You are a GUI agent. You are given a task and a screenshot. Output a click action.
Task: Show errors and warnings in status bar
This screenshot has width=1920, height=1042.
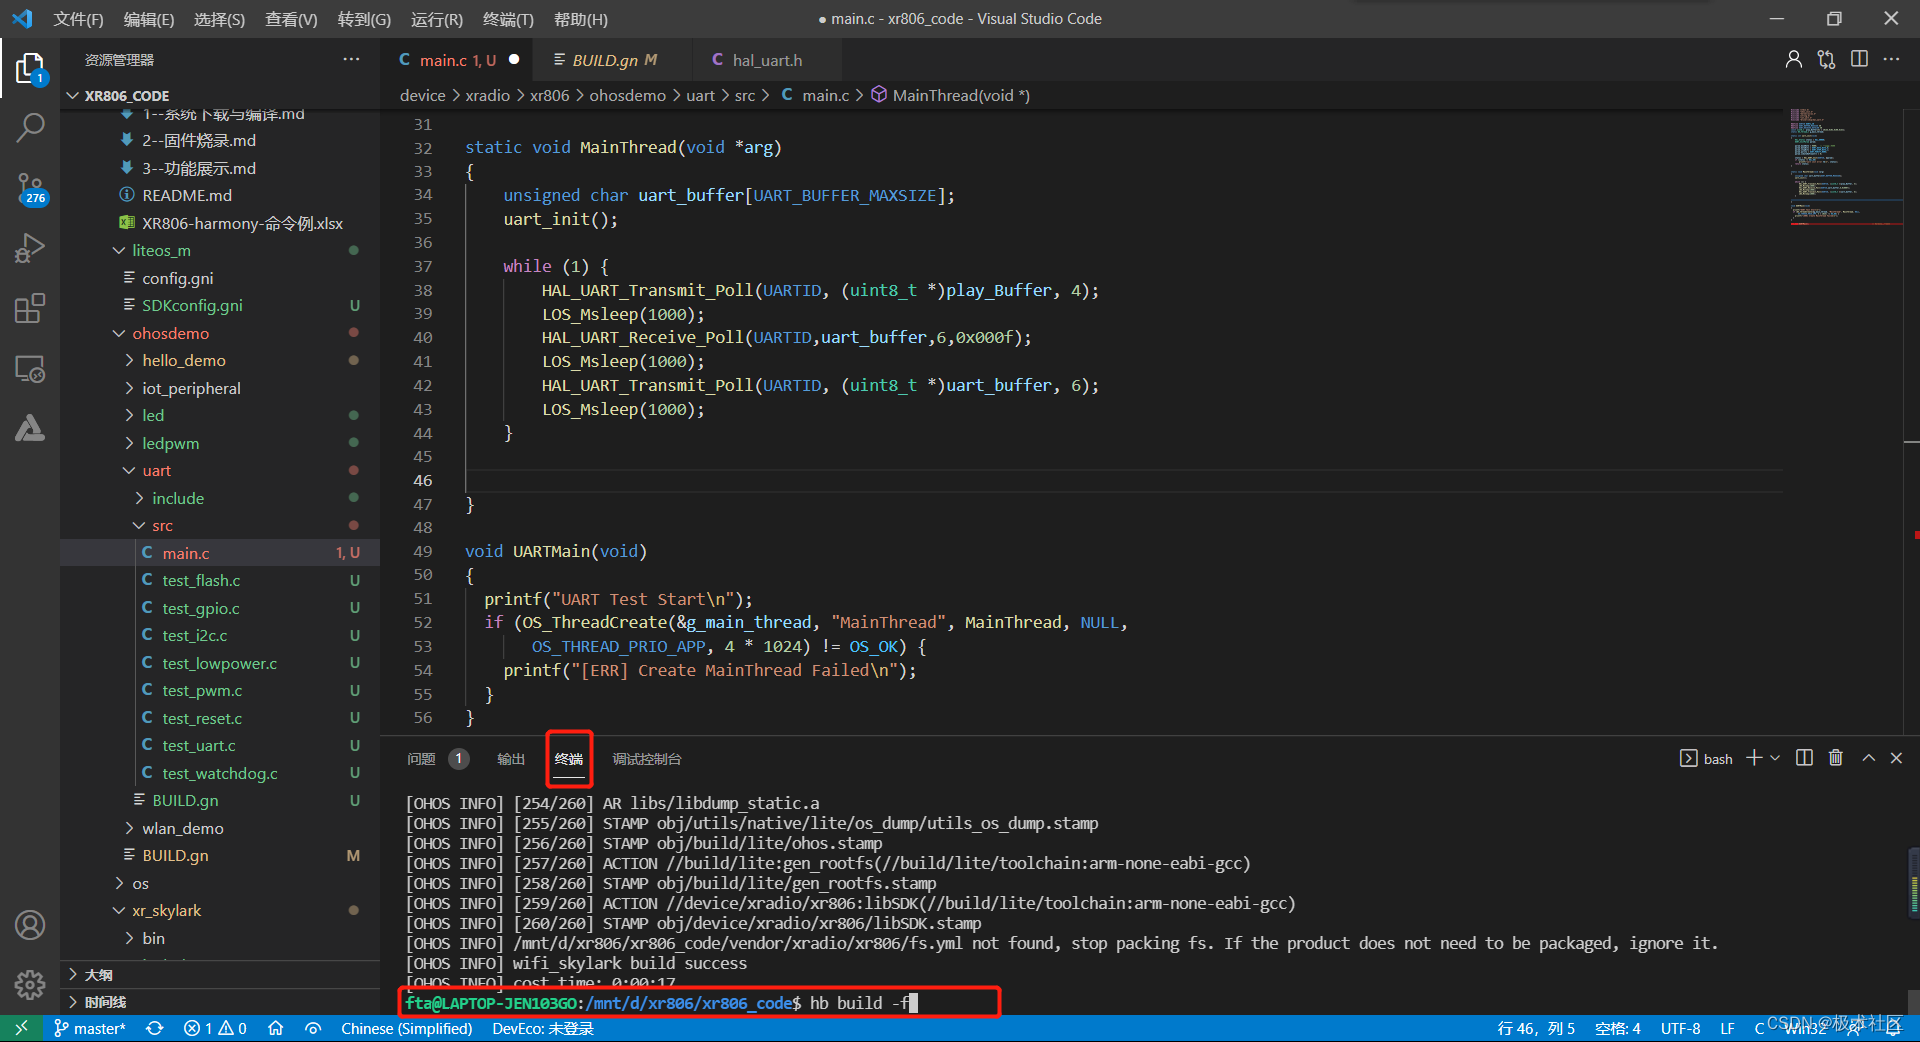(x=215, y=1028)
